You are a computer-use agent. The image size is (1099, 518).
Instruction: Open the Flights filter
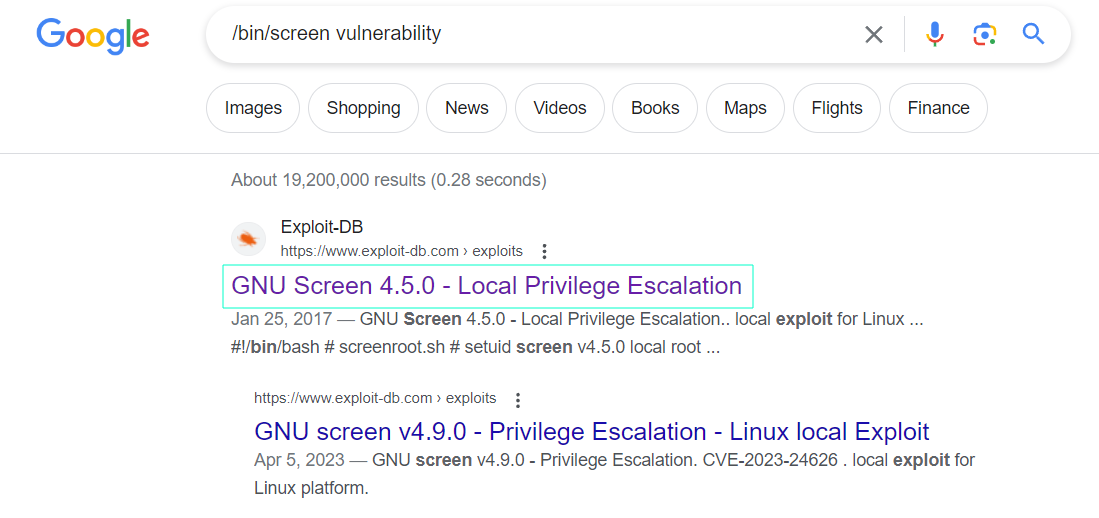tap(837, 108)
